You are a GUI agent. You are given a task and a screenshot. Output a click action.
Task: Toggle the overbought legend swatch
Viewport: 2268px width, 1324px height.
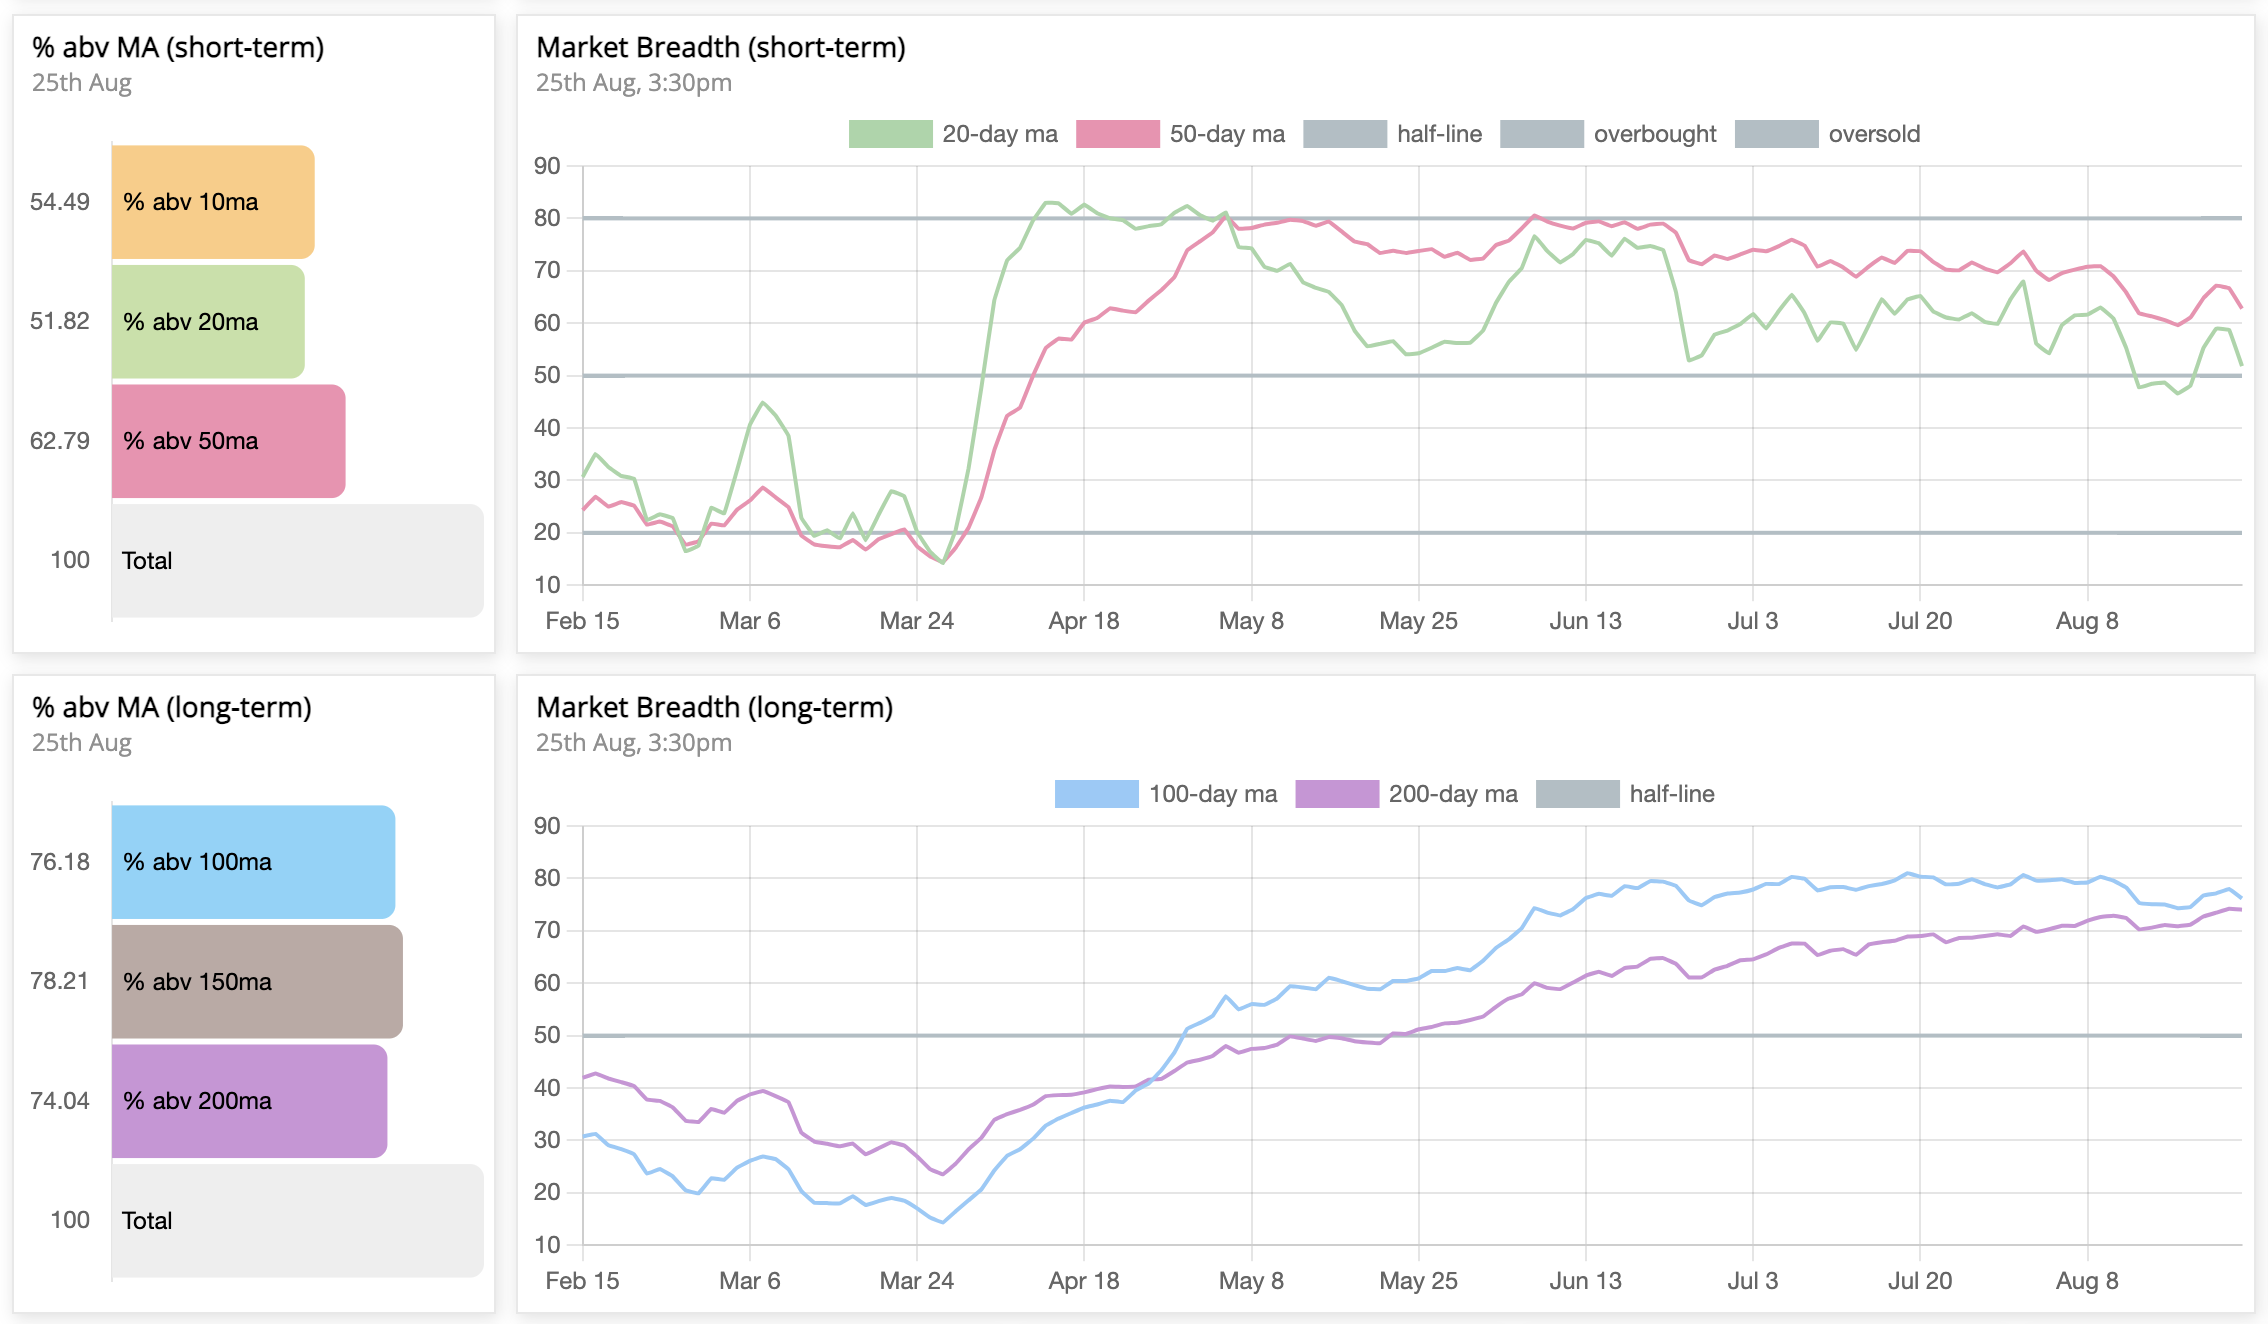click(x=1541, y=134)
